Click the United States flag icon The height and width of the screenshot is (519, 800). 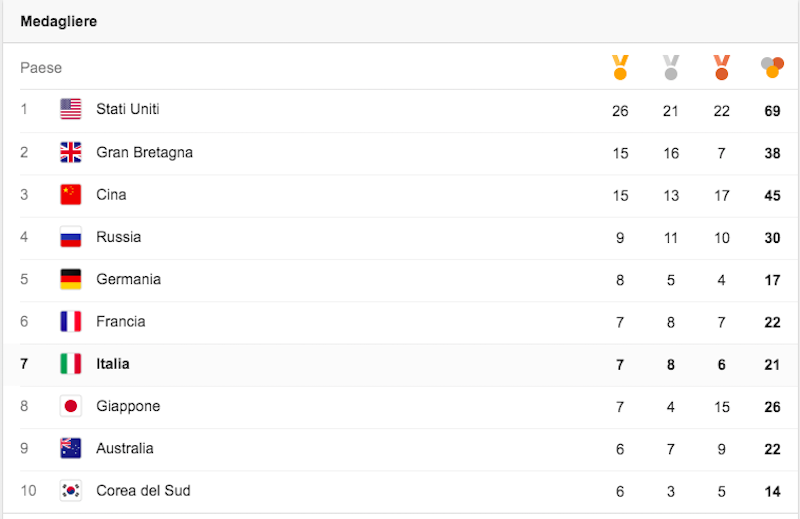pyautogui.click(x=70, y=109)
